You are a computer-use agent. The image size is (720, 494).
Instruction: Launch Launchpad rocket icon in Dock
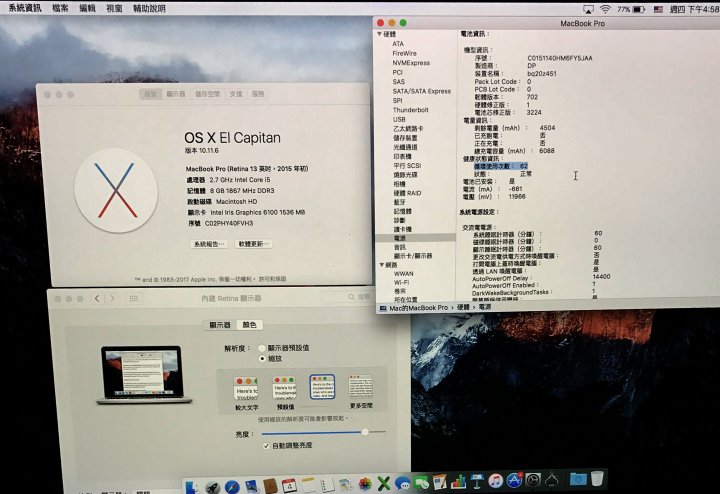coord(212,487)
